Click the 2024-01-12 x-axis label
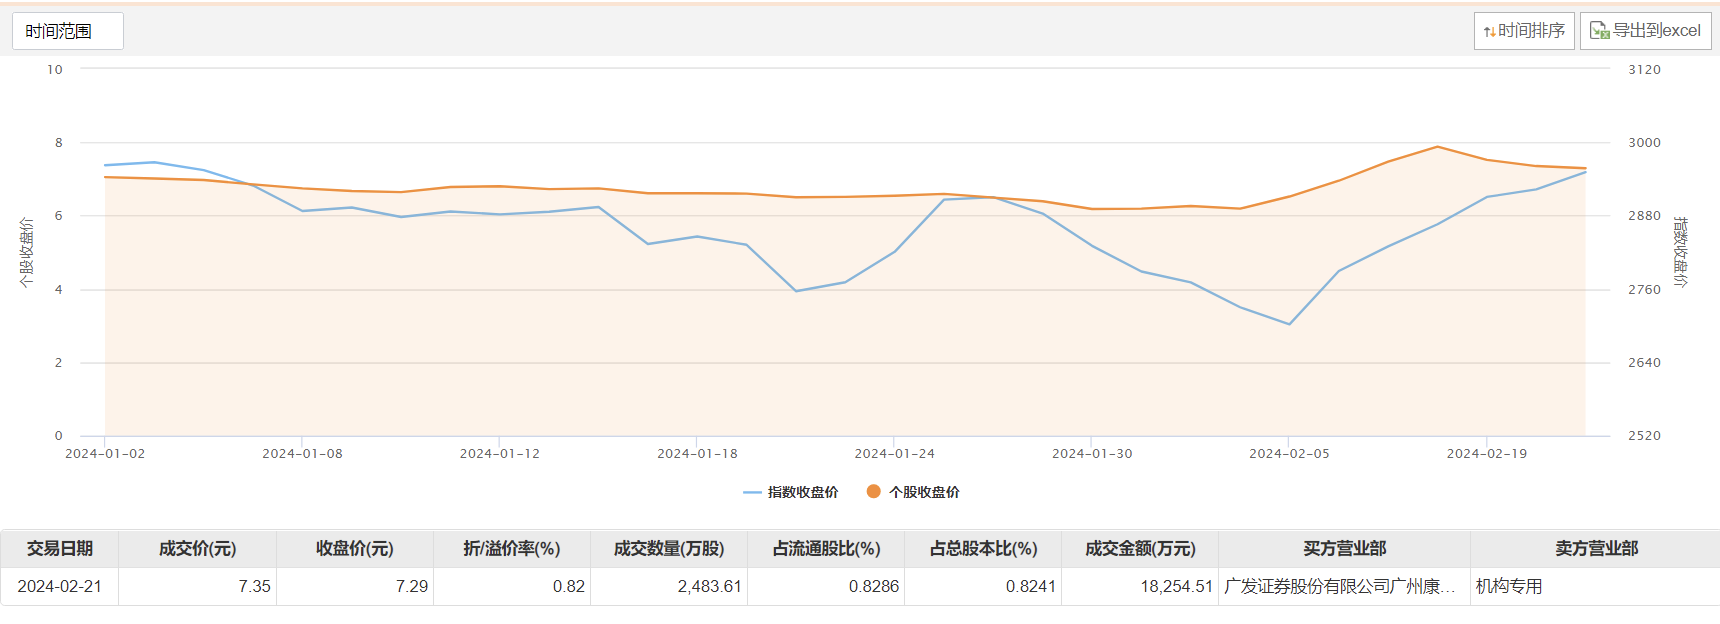Screen dimensions: 1720x624 (500, 454)
